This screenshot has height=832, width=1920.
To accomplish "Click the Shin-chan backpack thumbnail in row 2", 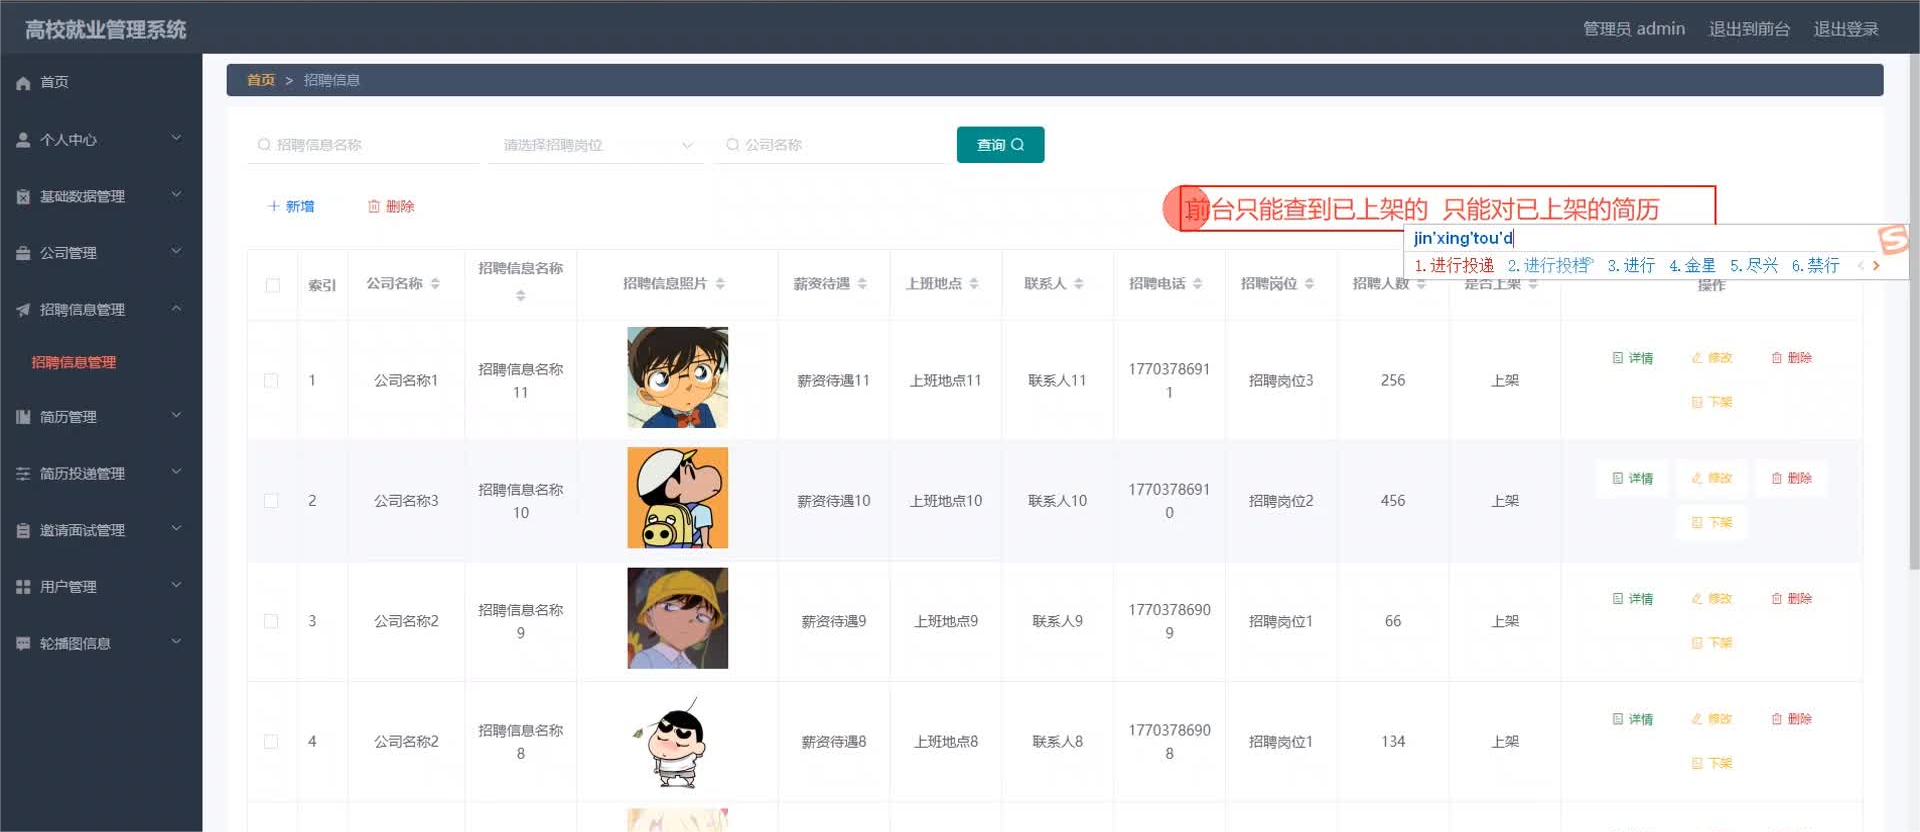I will coord(678,498).
